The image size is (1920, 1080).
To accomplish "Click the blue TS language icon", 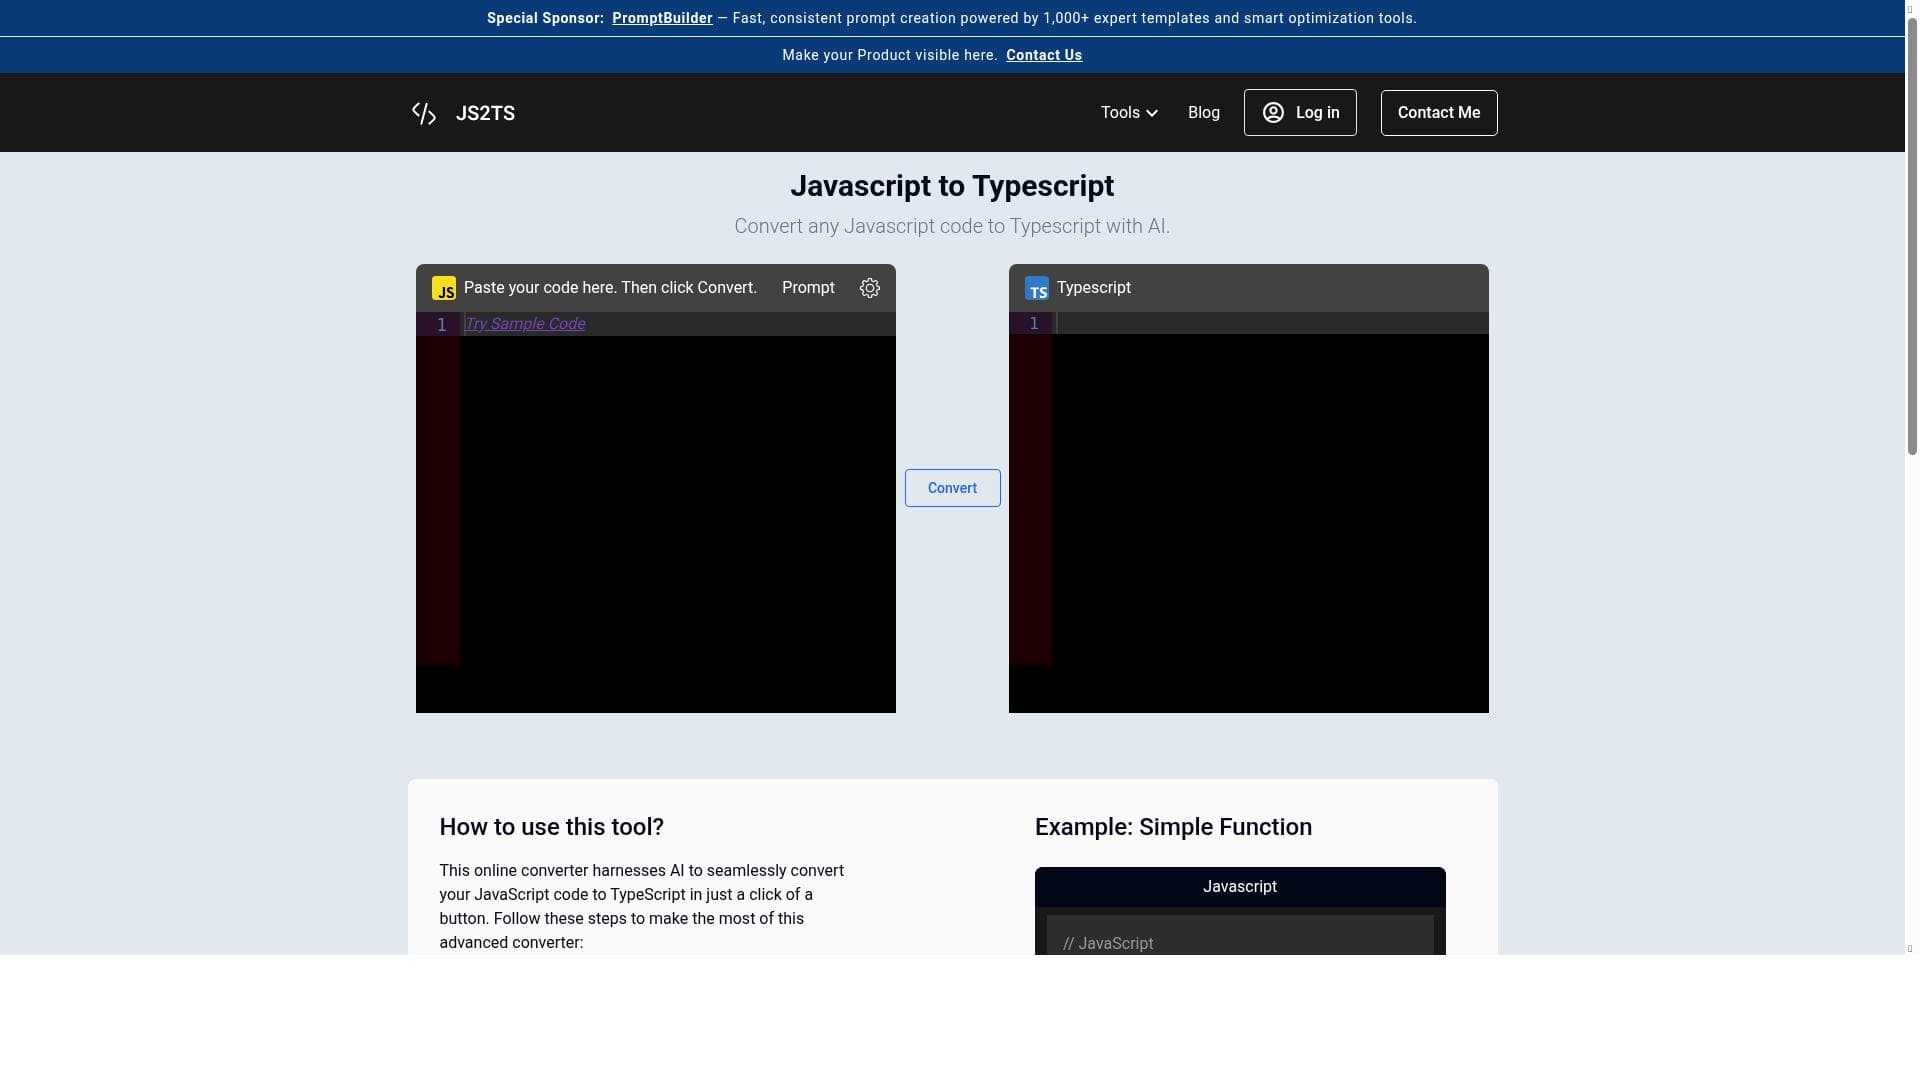I will tap(1037, 288).
